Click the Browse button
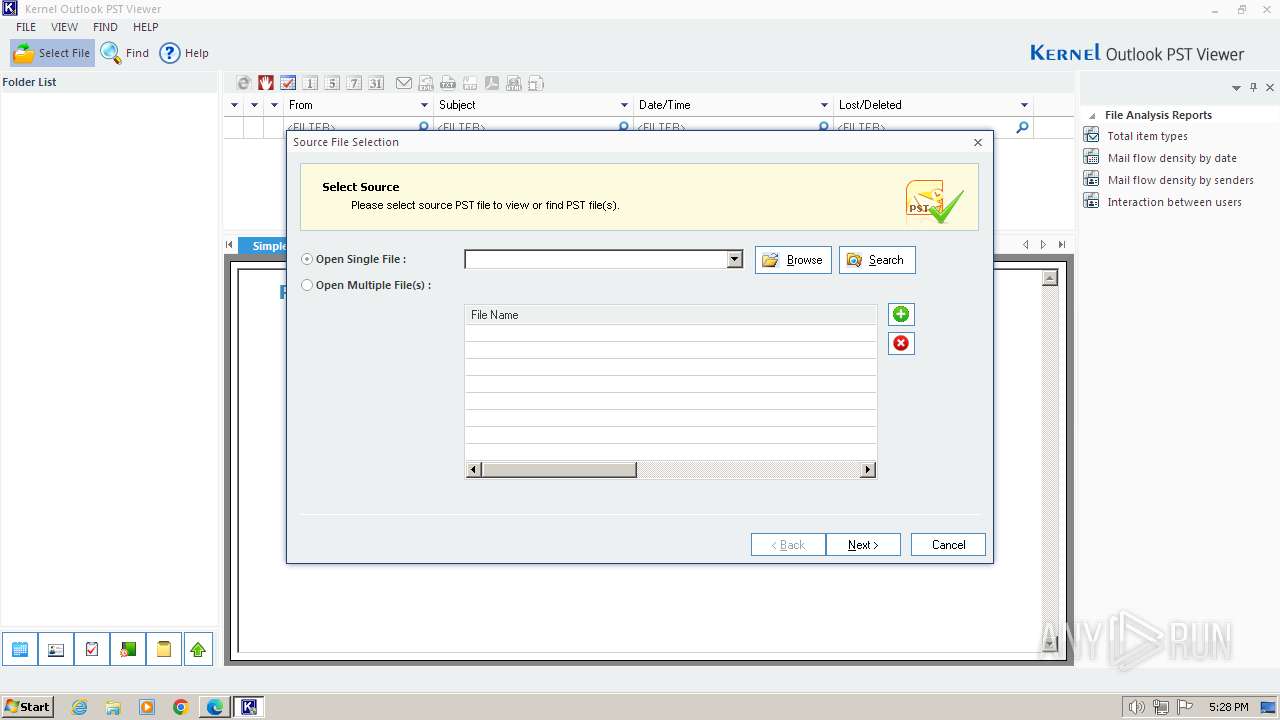The image size is (1280, 720). pyautogui.click(x=793, y=260)
